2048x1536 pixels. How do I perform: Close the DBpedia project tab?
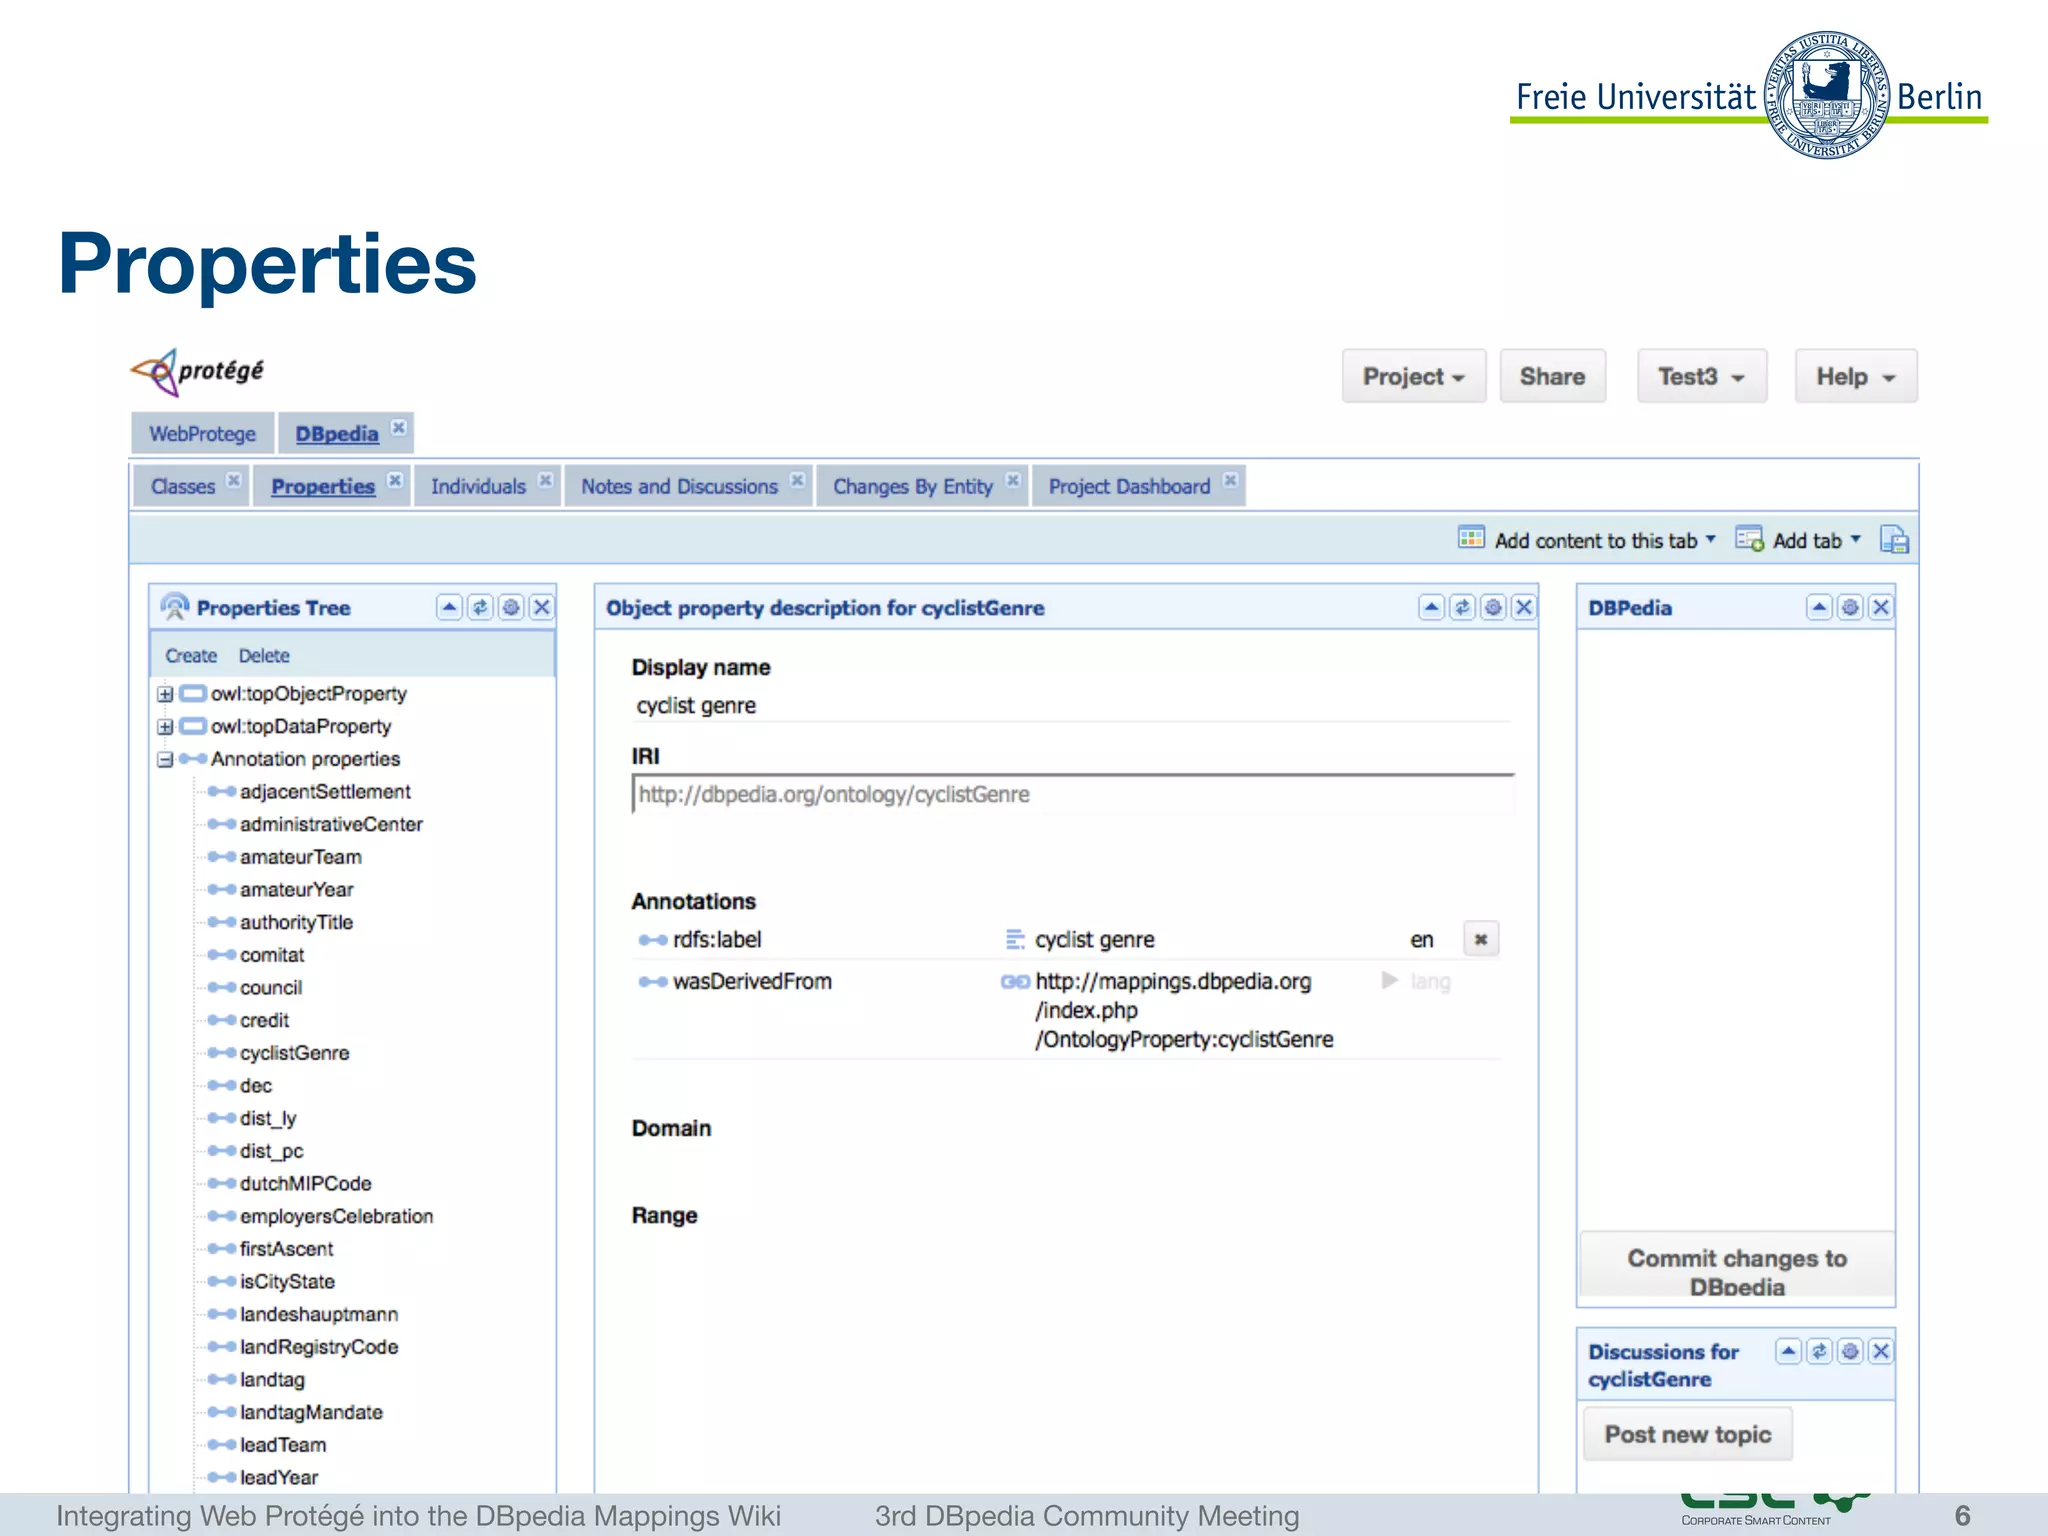tap(399, 428)
